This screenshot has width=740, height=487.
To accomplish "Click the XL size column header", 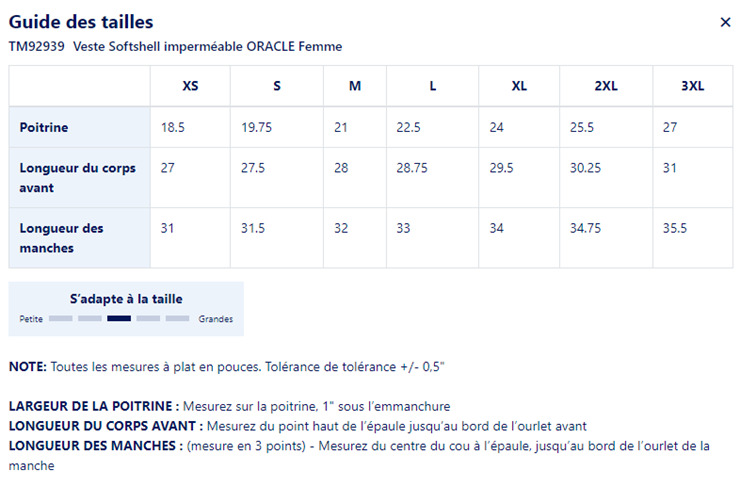I will (x=519, y=86).
